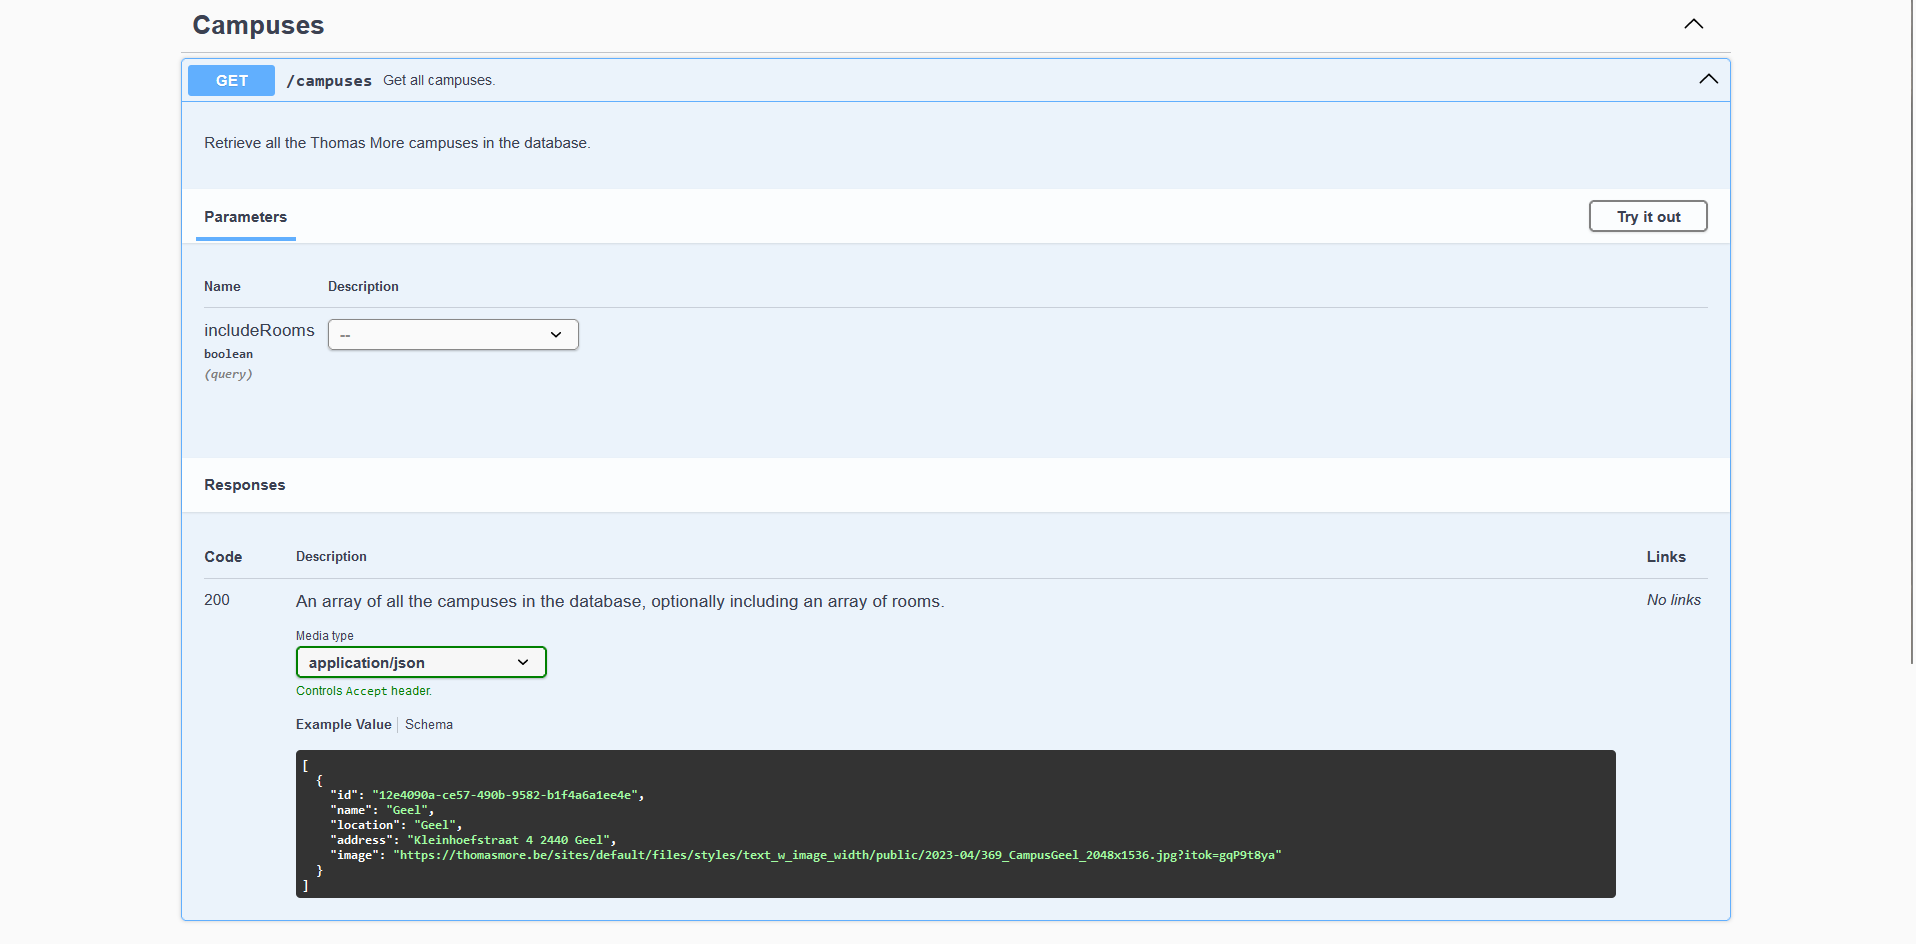Image resolution: width=1916 pixels, height=944 pixels.
Task: Click the 'No links' label in Responses
Action: (1672, 600)
